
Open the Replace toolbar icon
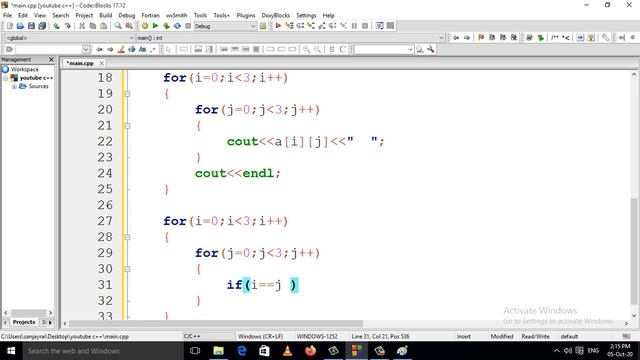pyautogui.click(x=129, y=26)
